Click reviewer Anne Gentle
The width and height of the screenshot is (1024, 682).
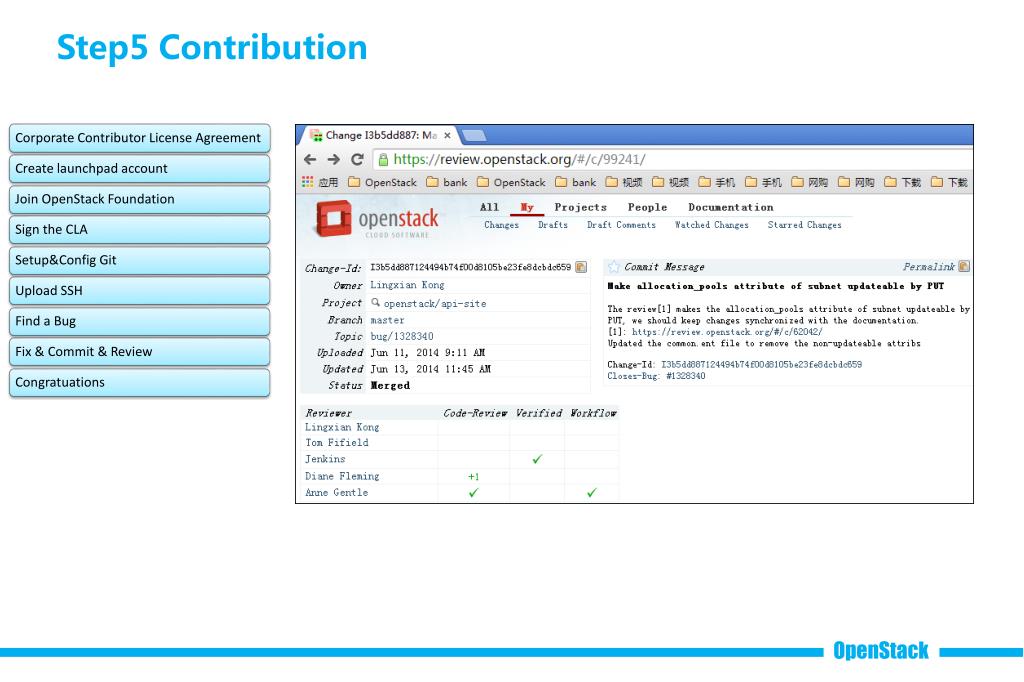point(336,493)
